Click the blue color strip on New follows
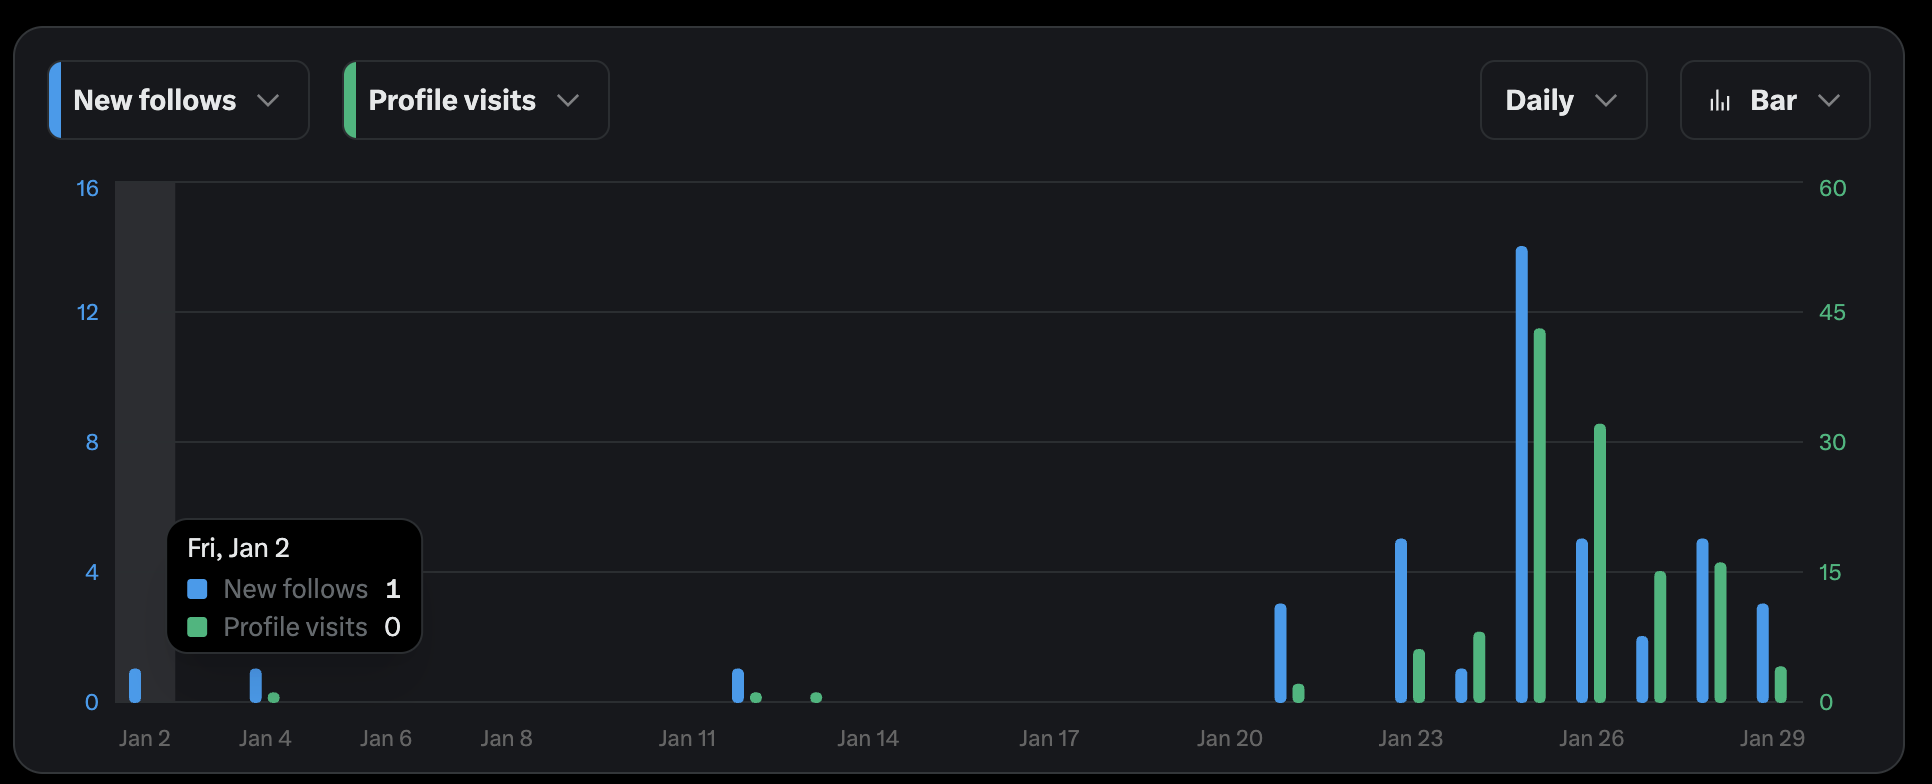The image size is (1932, 784). click(x=55, y=100)
